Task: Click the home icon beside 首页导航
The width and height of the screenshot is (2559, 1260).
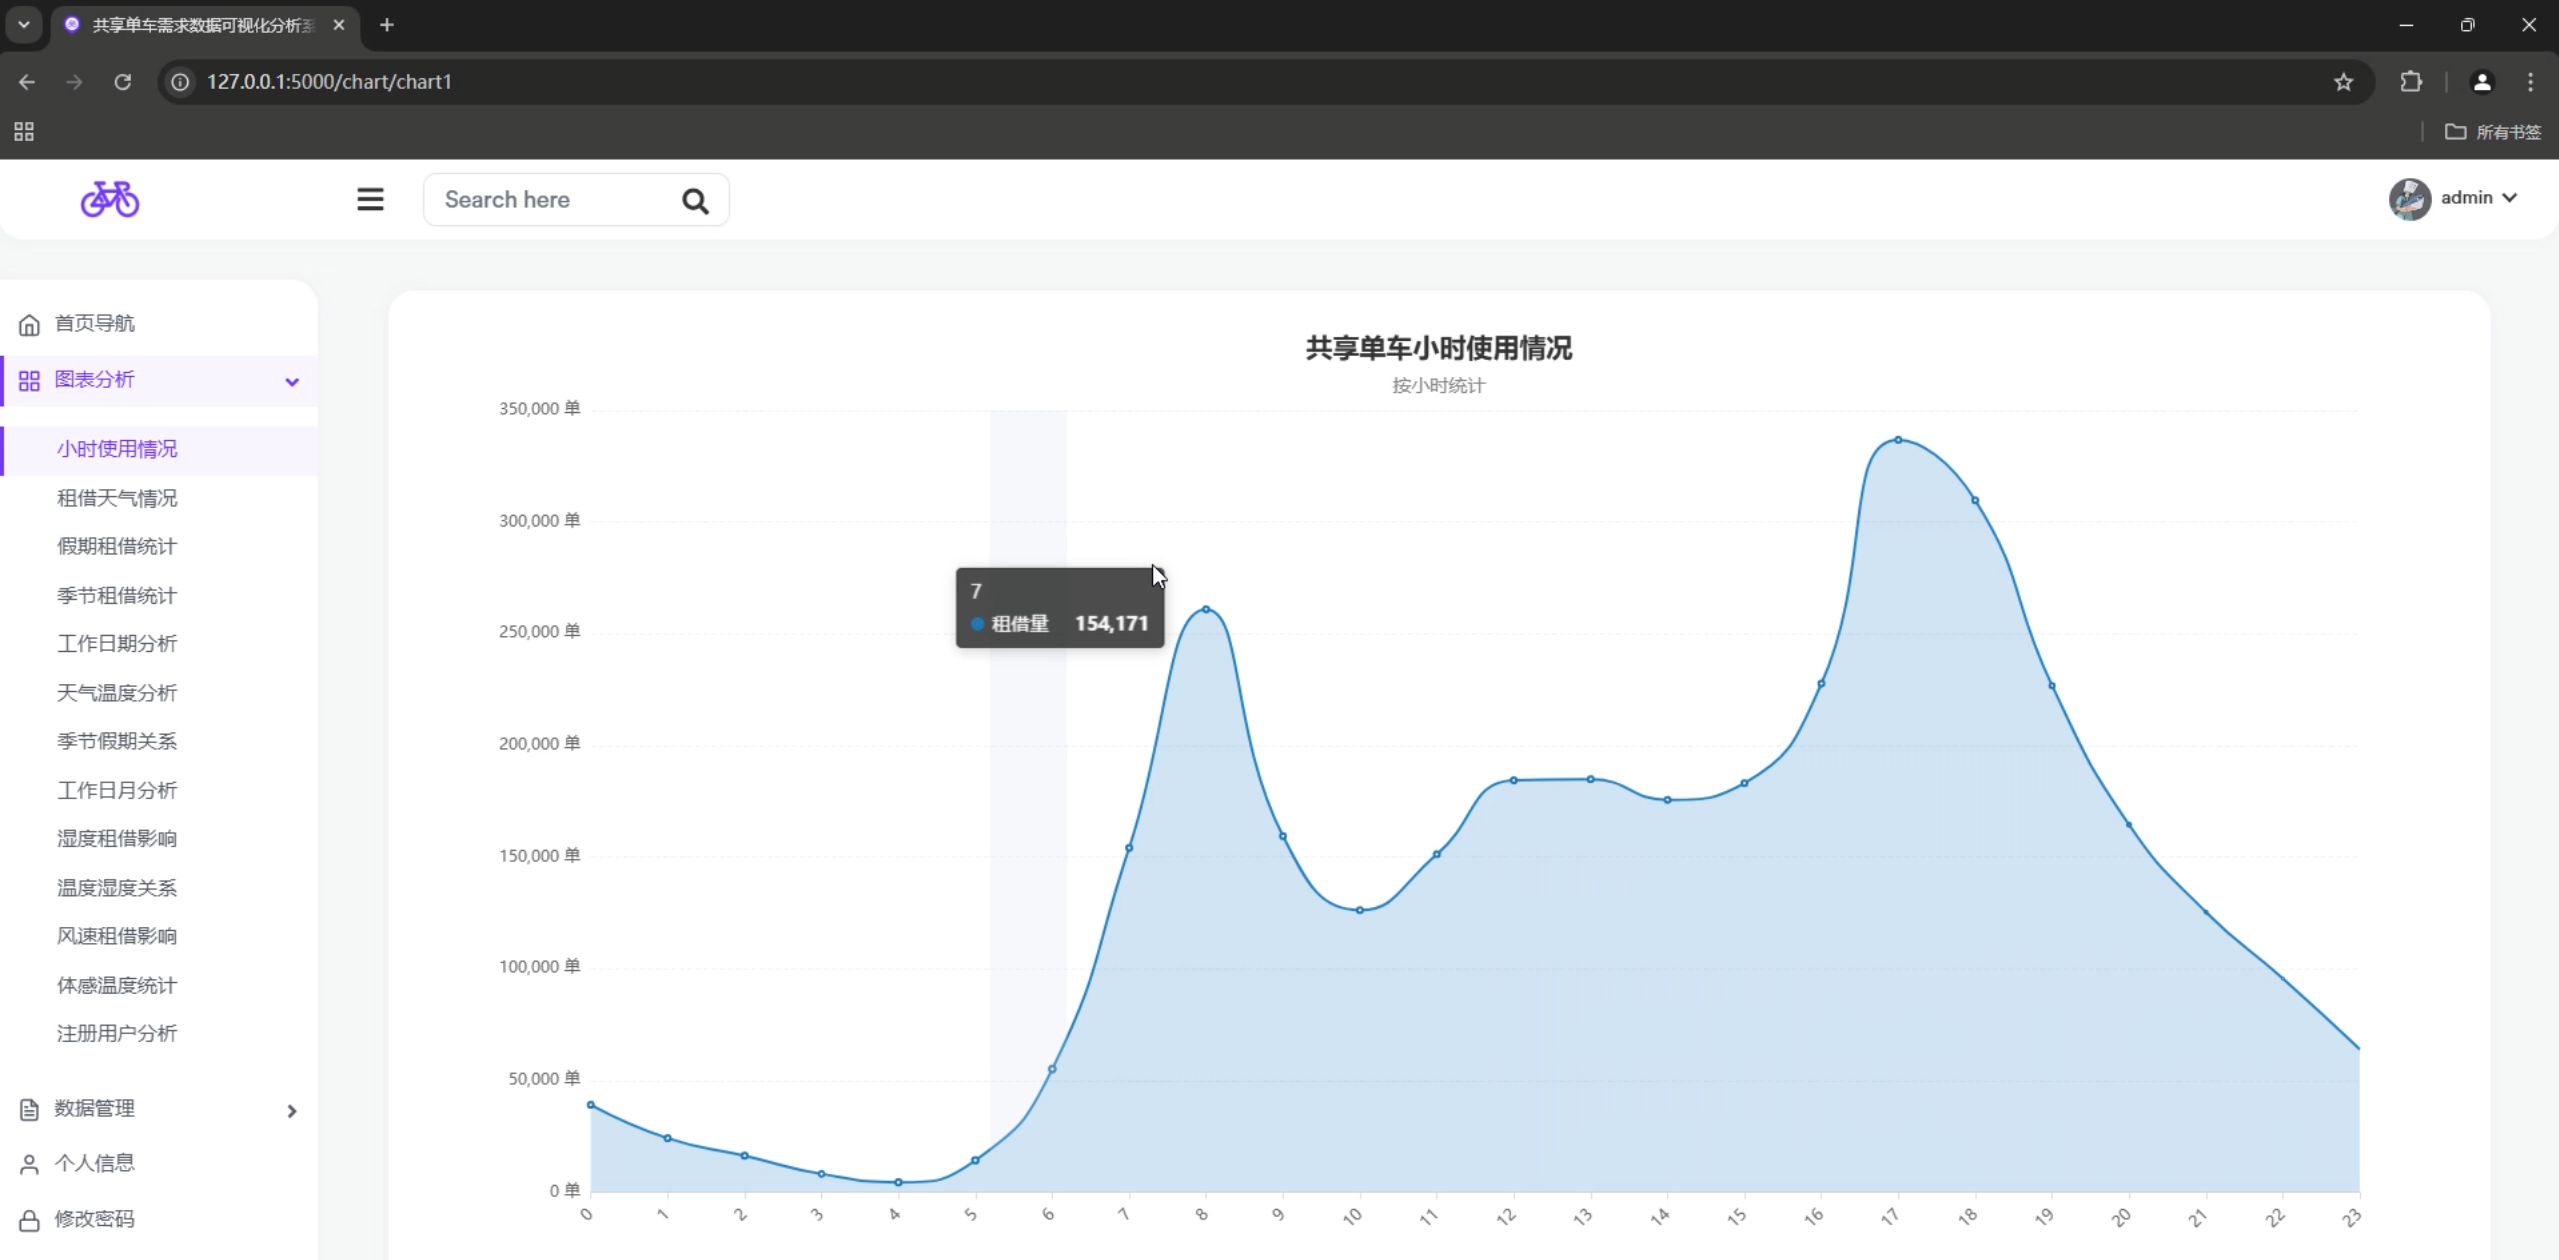Action: click(29, 324)
